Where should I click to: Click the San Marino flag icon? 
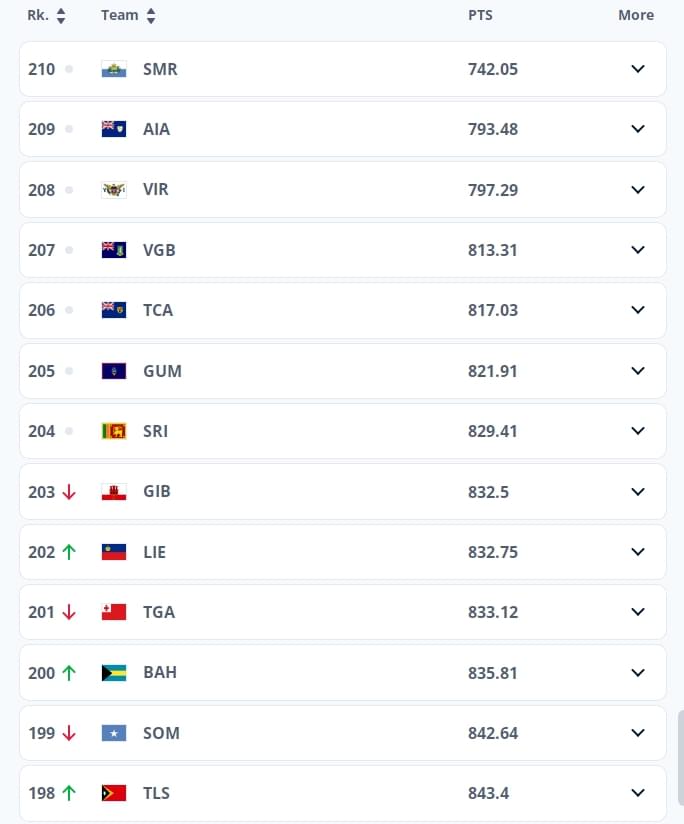pyautogui.click(x=113, y=69)
